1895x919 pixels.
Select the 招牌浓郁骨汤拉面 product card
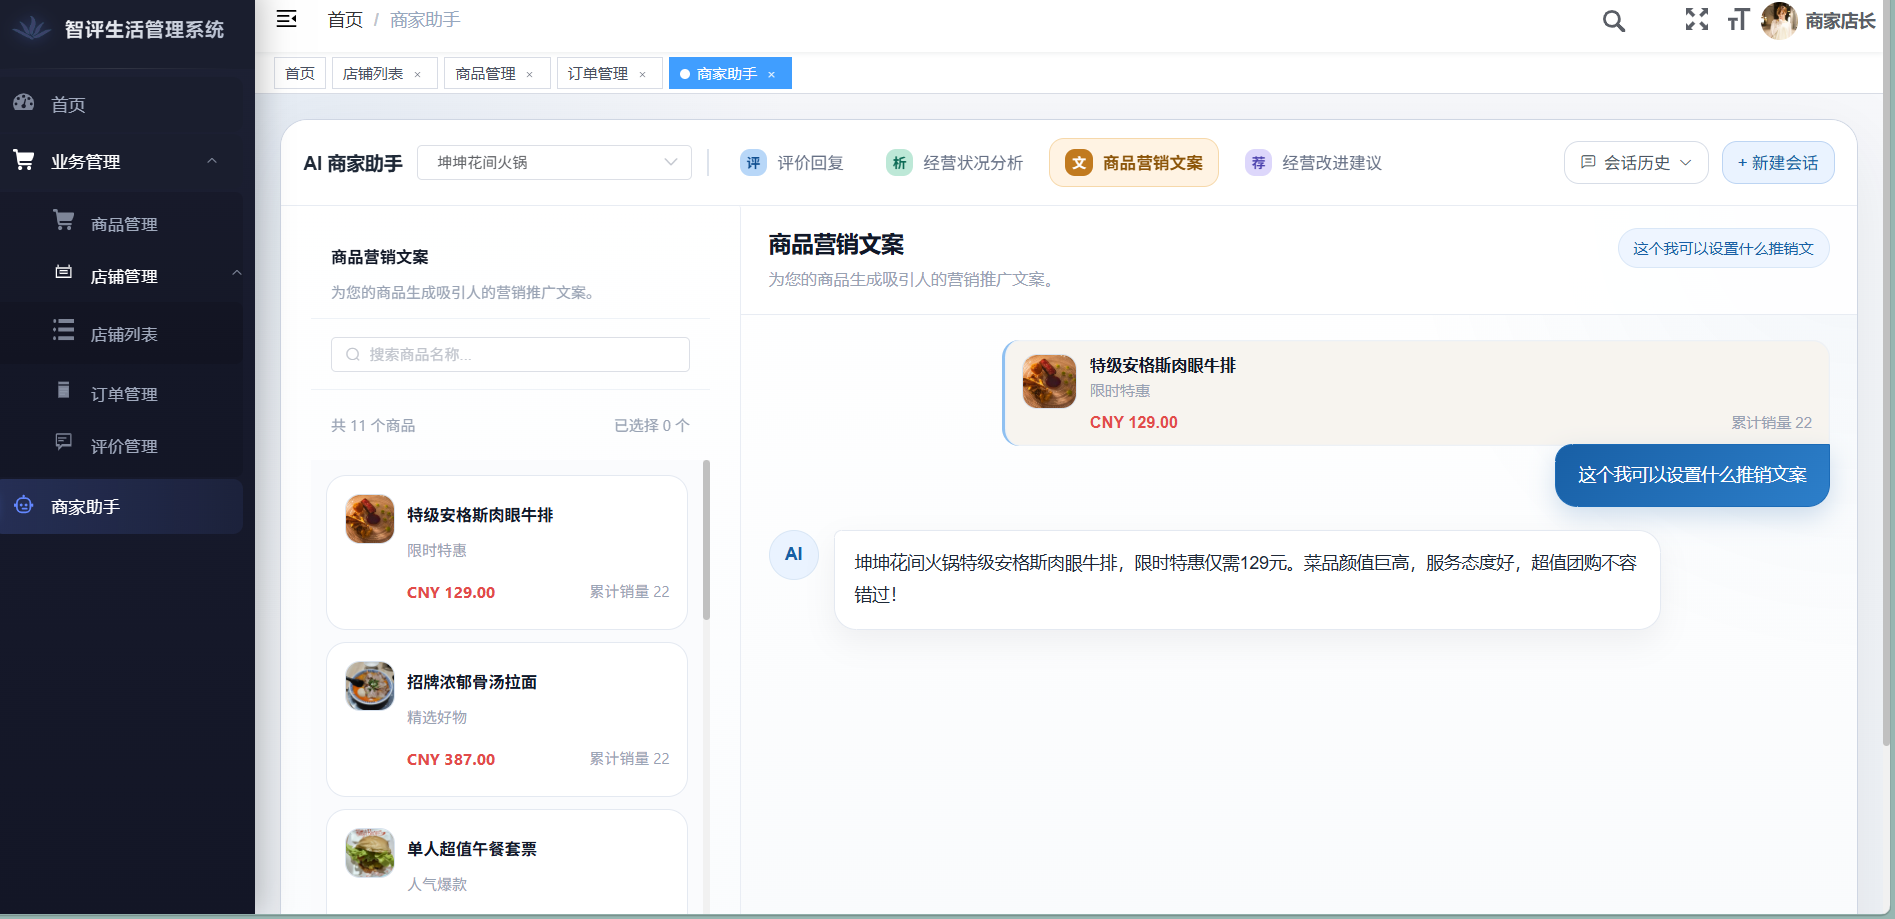pyautogui.click(x=506, y=719)
